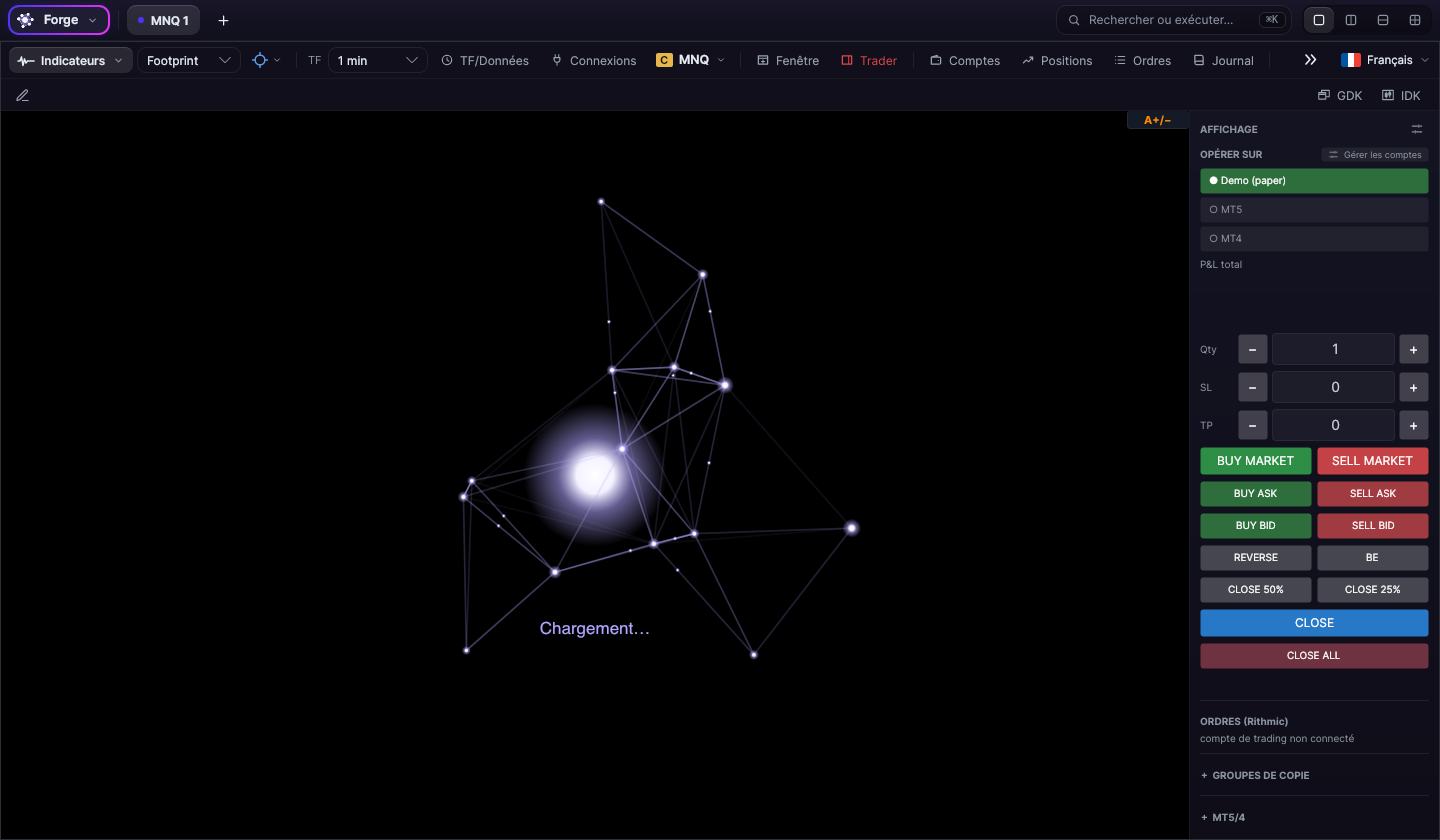
Task: Activate the pencil drawing tool
Action: click(22, 95)
